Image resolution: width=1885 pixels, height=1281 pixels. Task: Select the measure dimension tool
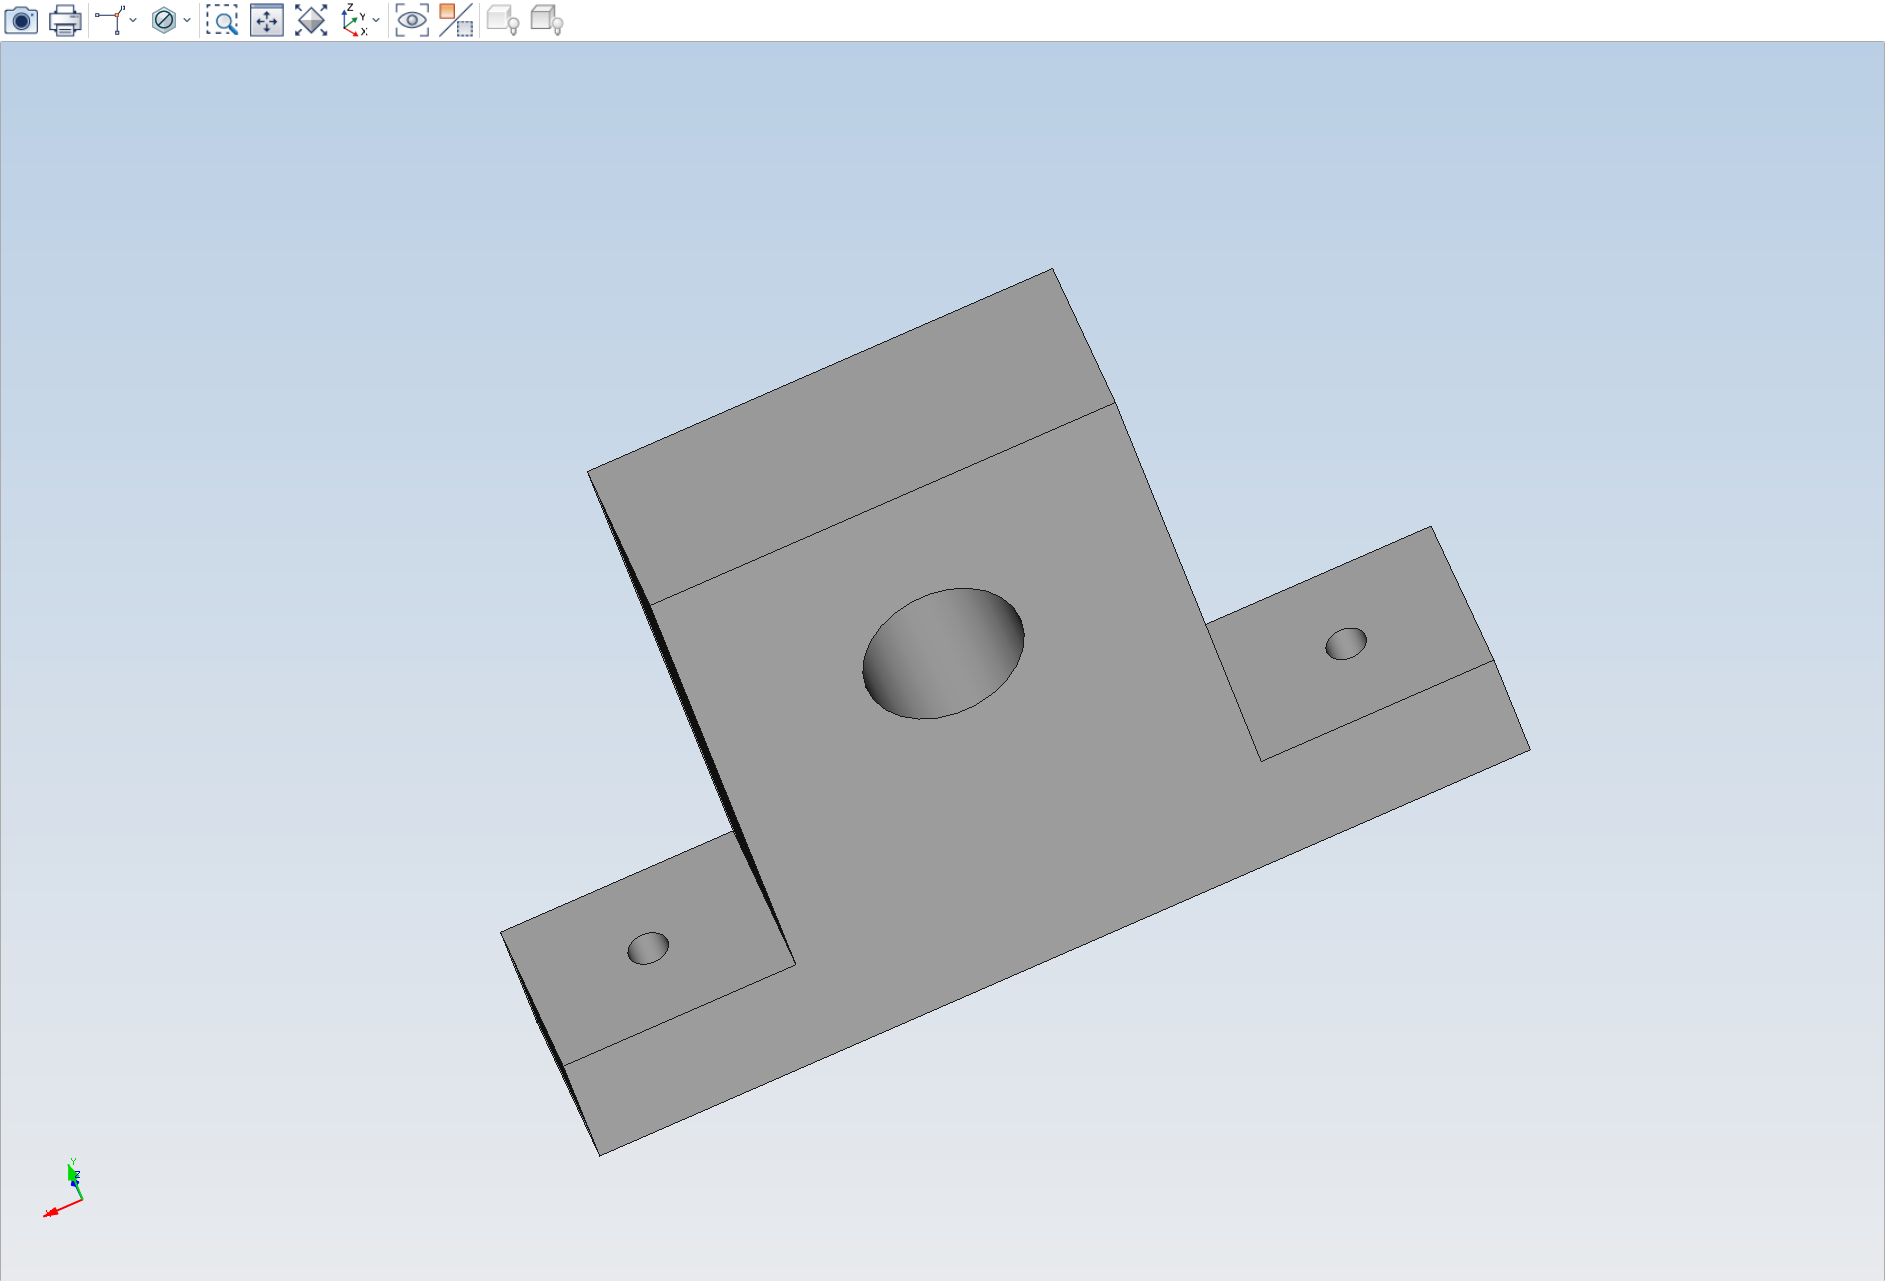110,20
